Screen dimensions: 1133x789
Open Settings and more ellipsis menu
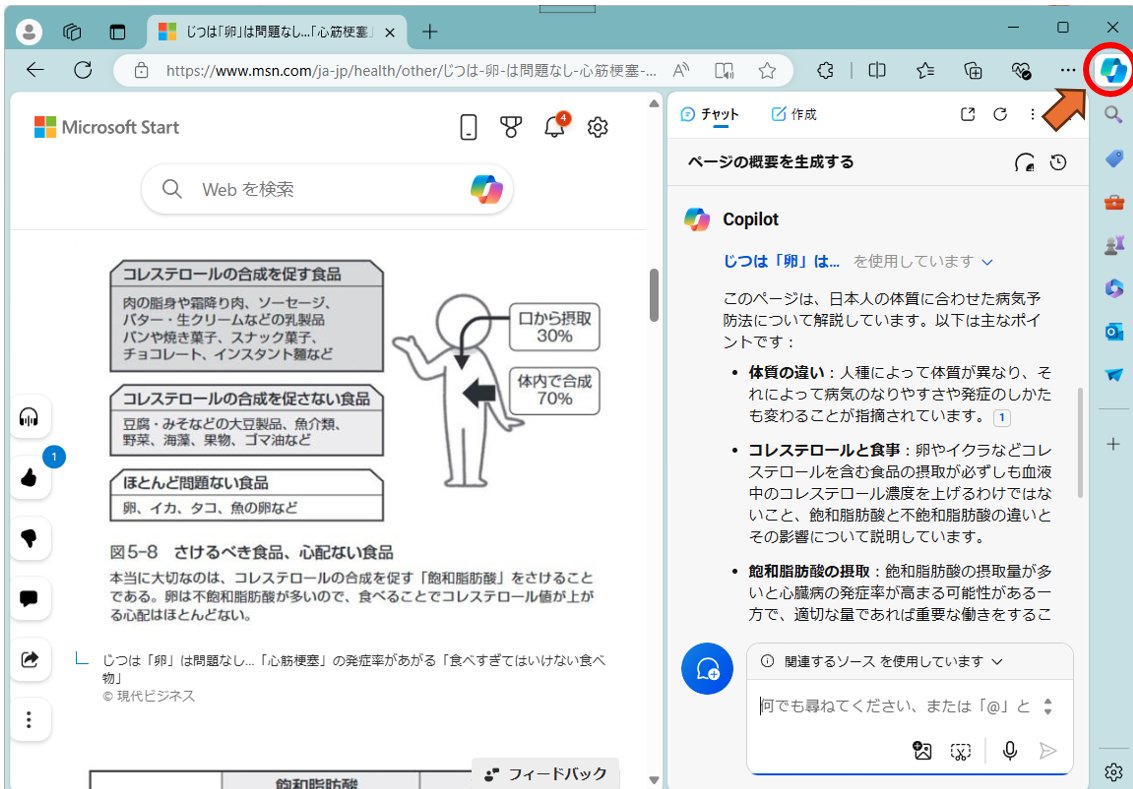point(1068,70)
